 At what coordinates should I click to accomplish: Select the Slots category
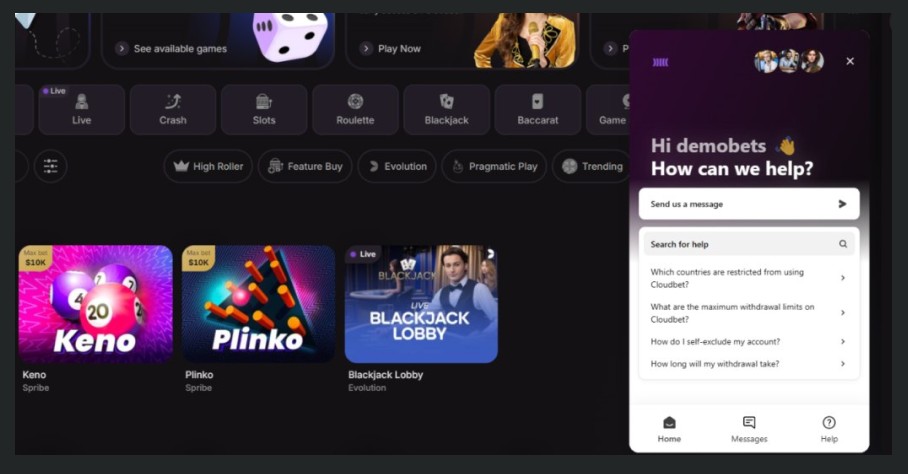(264, 109)
